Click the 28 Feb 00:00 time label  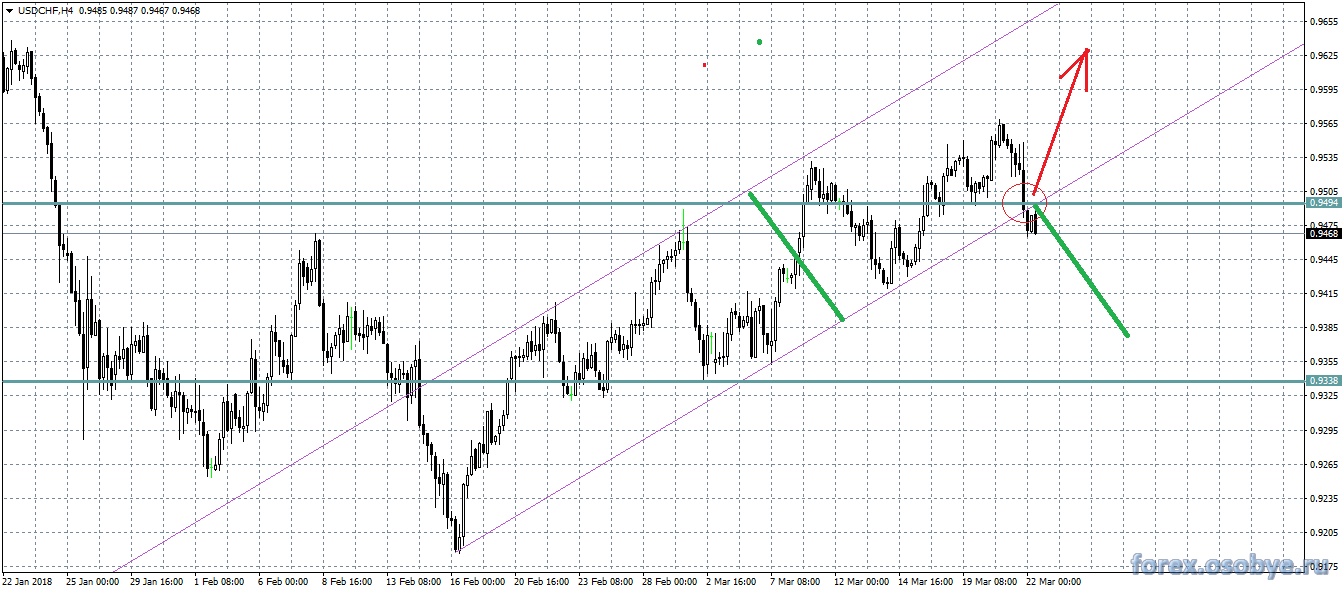[670, 580]
